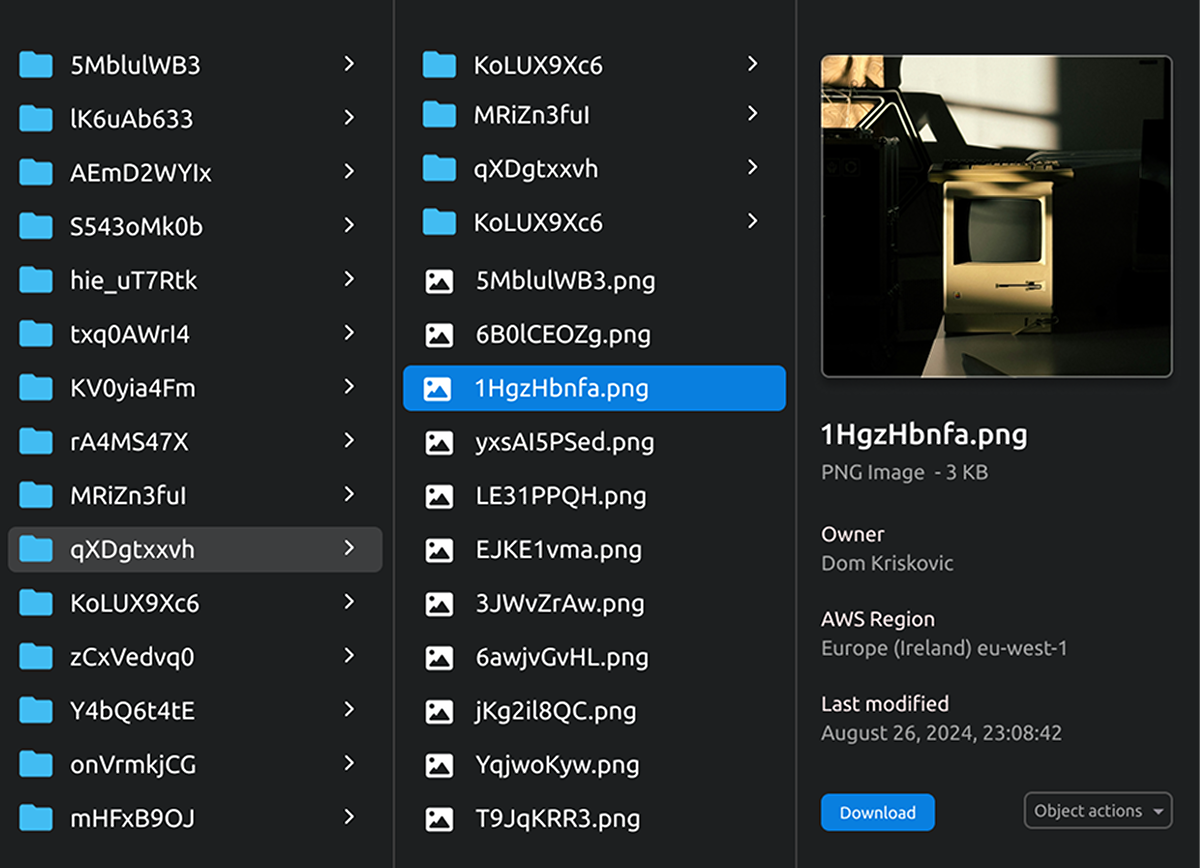The height and width of the screenshot is (868, 1200).
Task: Click 1HgzHbnfa.png heading in the details panel
Action: pos(924,435)
